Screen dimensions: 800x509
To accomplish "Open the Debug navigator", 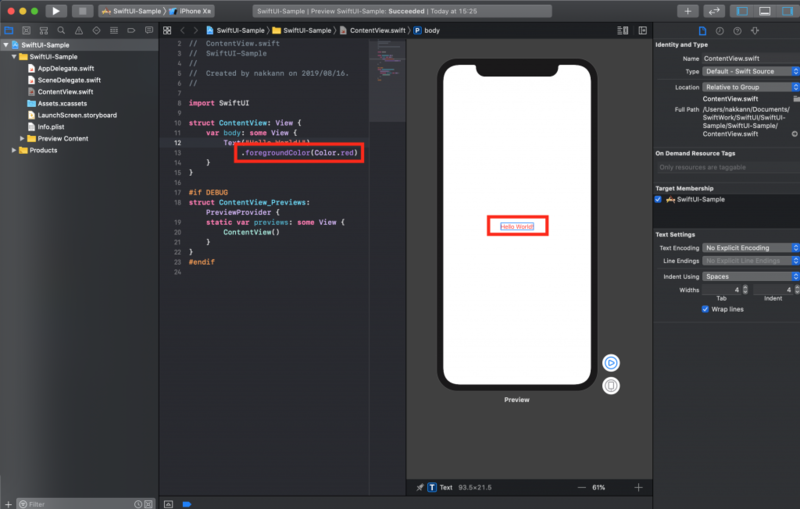I will pos(114,30).
